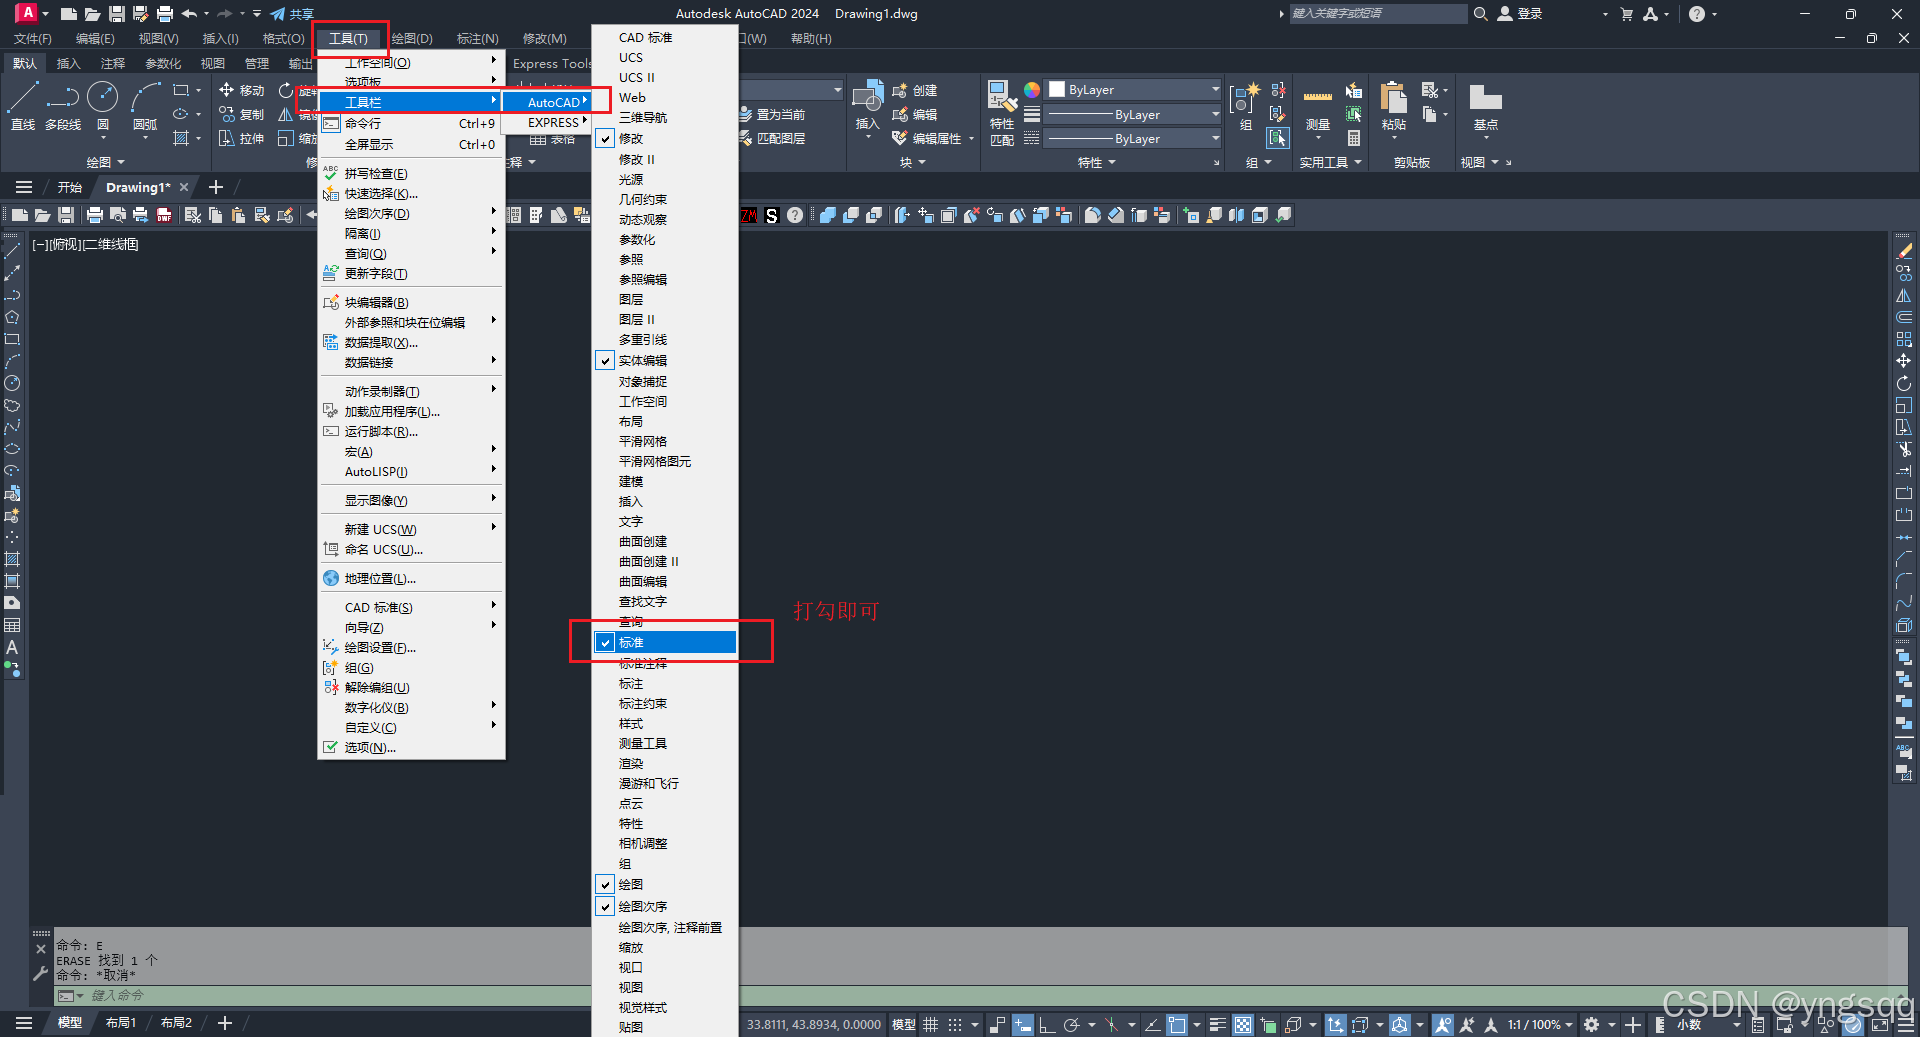Open the color ByLayer dropdown
The width and height of the screenshot is (1920, 1037).
[x=1134, y=90]
